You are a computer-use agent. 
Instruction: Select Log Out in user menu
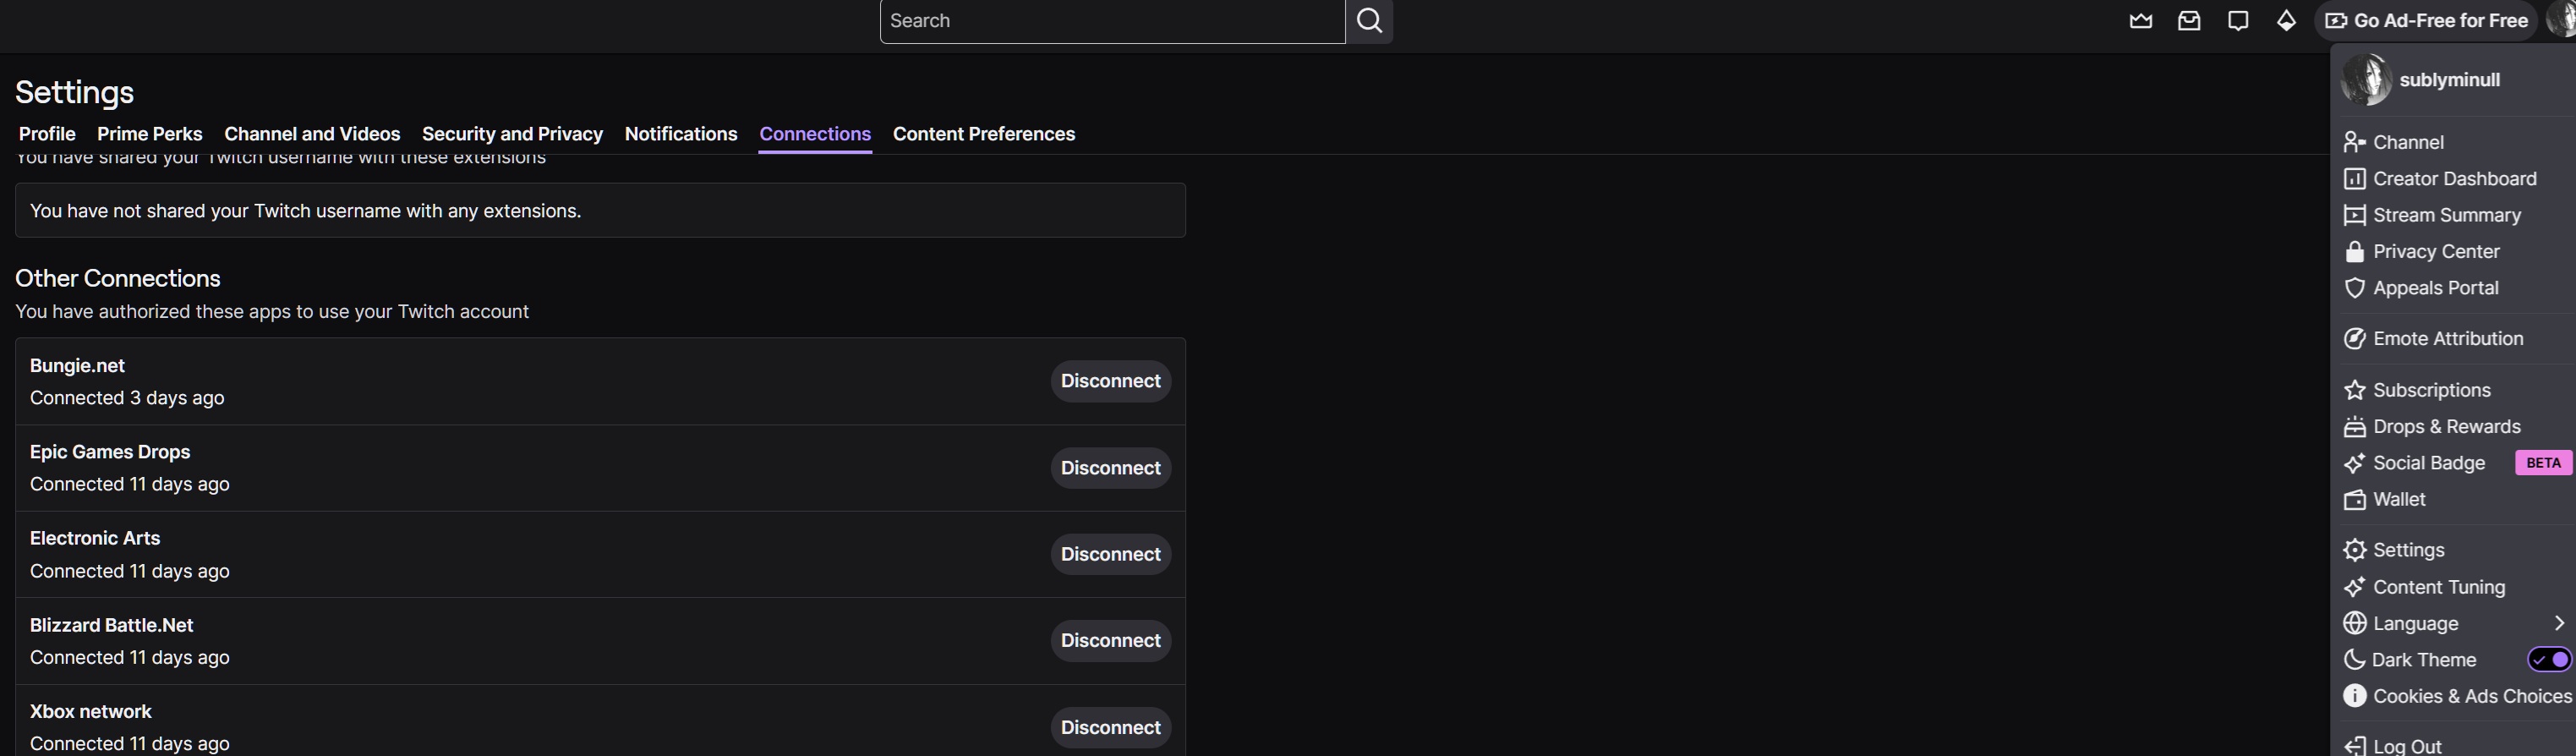(x=2406, y=746)
